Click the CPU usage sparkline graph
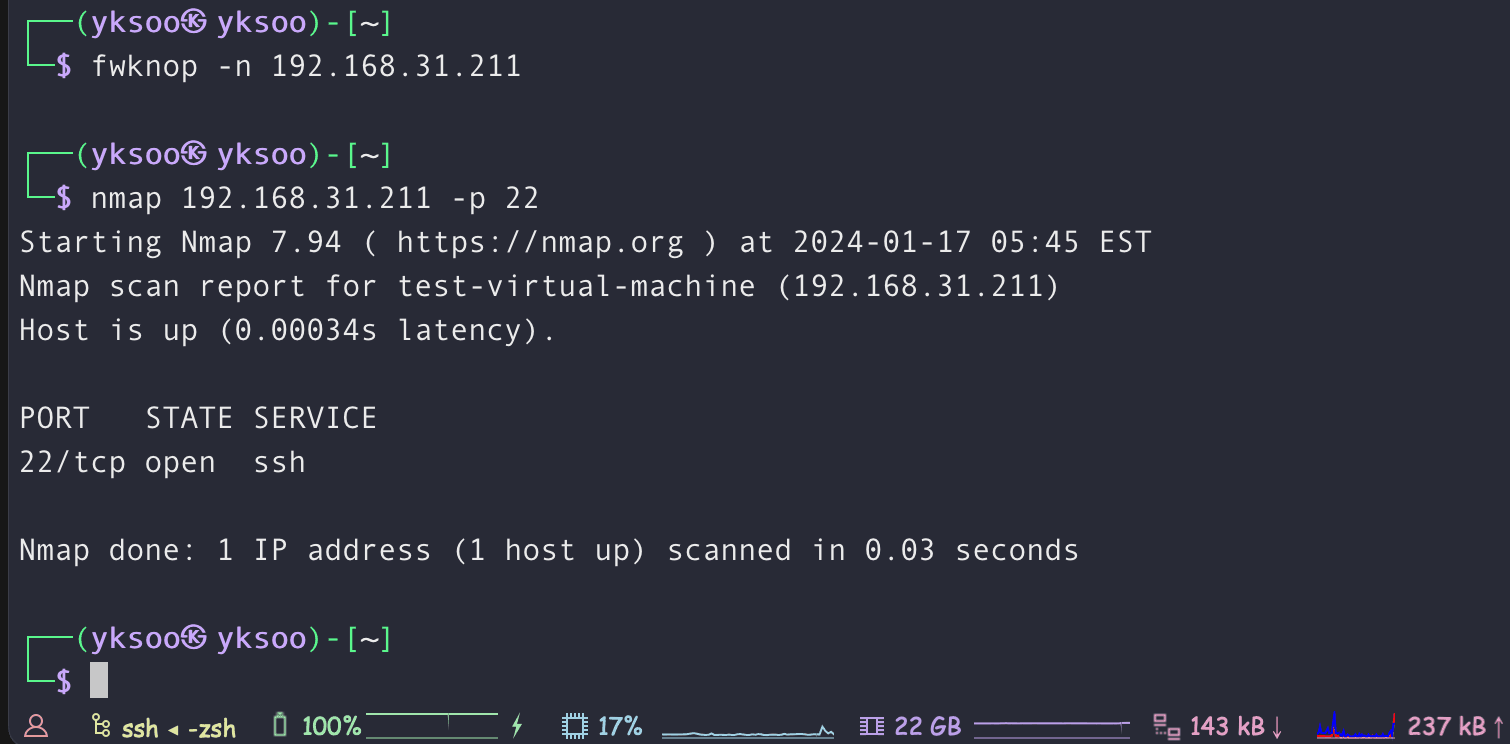The image size is (1510, 744). pos(748,730)
